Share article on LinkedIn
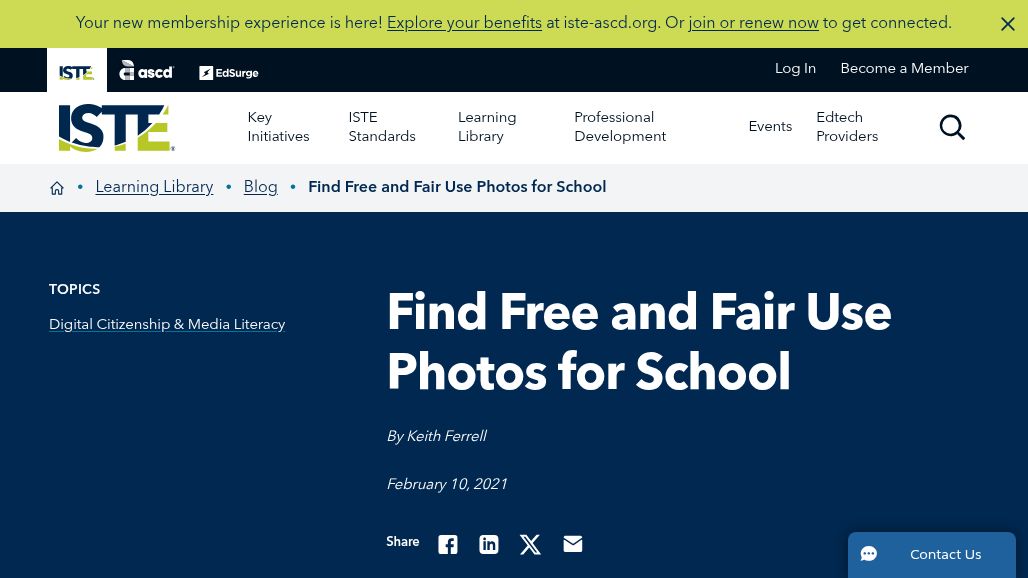The image size is (1028, 578). click(489, 544)
